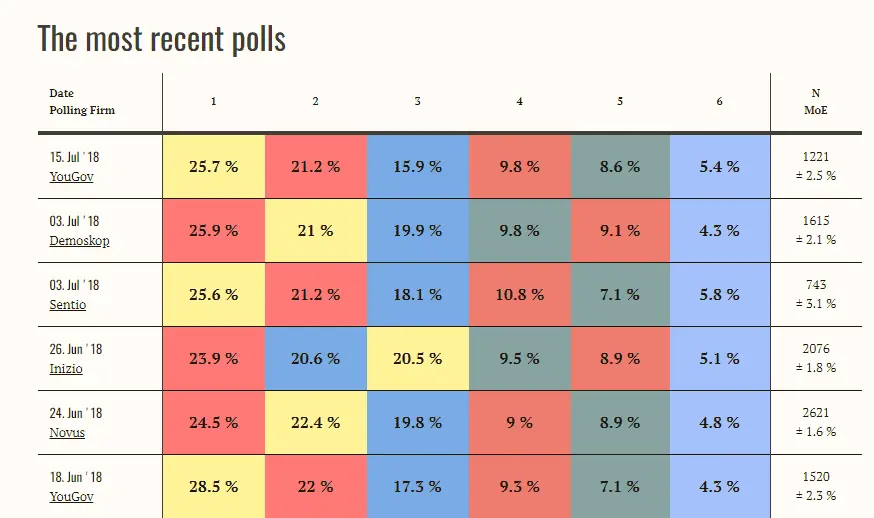Image resolution: width=874 pixels, height=518 pixels.
Task: Open YouGov link for 18 Jun '18 poll
Action: [x=71, y=497]
